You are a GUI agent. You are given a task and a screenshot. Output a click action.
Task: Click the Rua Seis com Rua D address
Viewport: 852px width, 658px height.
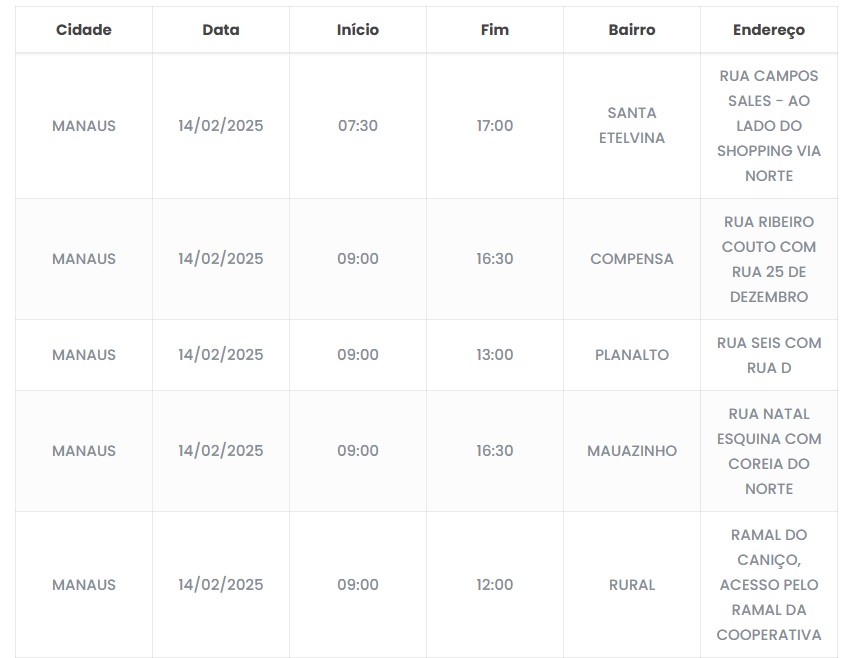[769, 355]
